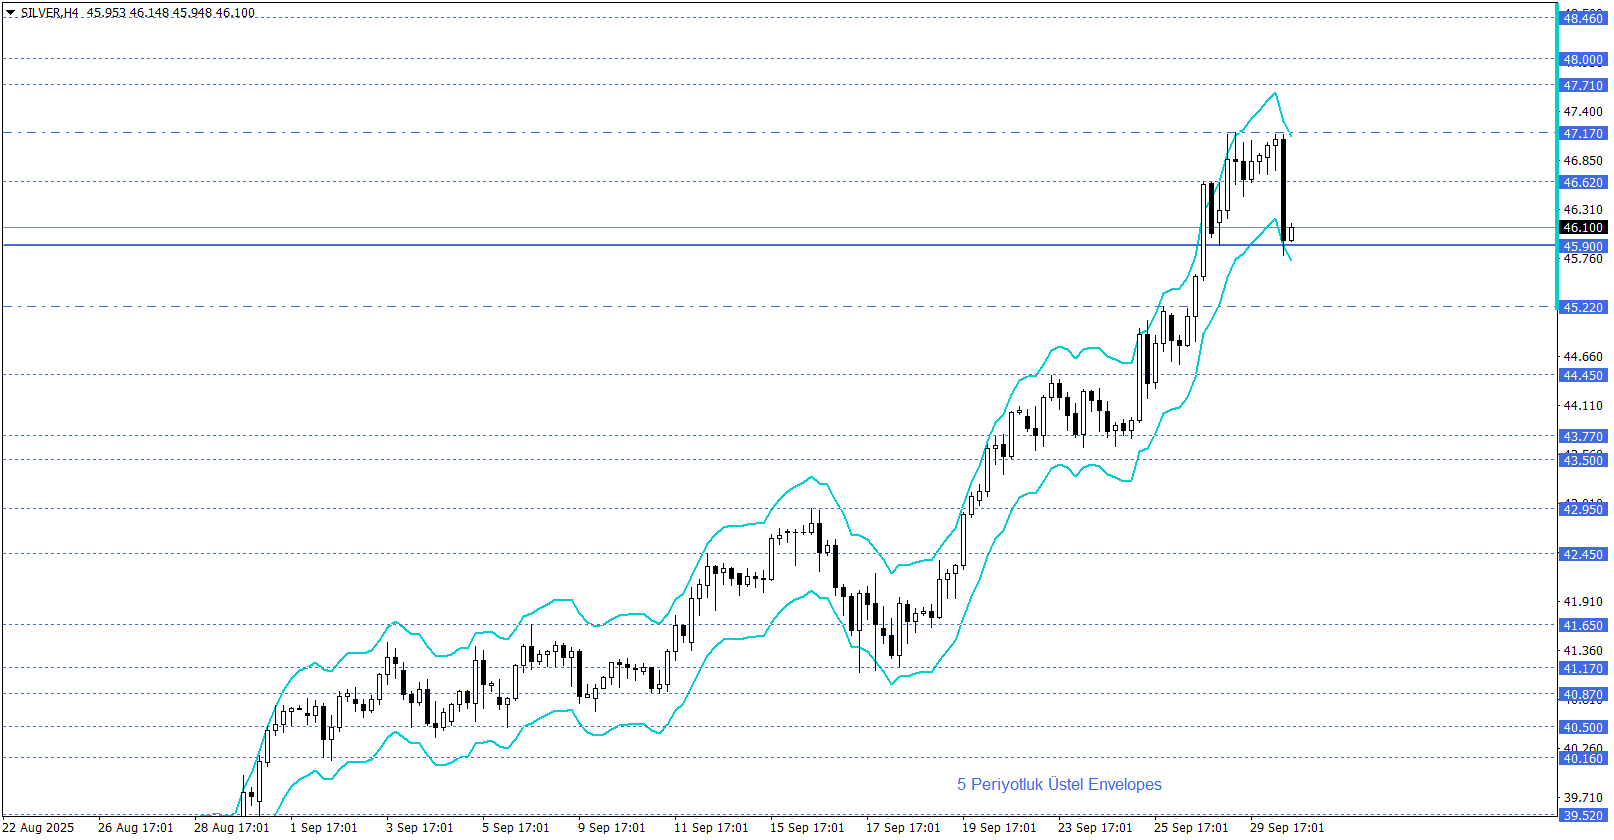The width and height of the screenshot is (1614, 840).
Task: Click the 47.710 price level label
Action: (1583, 86)
